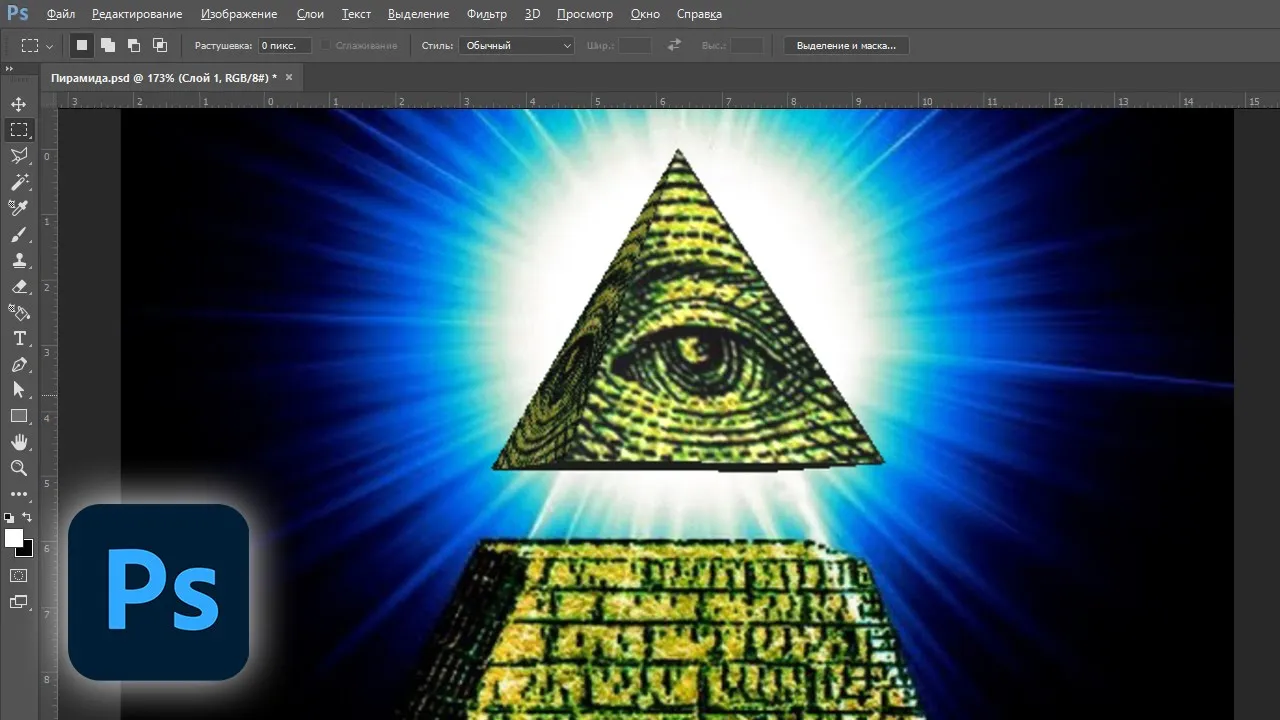Select the Move tool

click(x=19, y=104)
